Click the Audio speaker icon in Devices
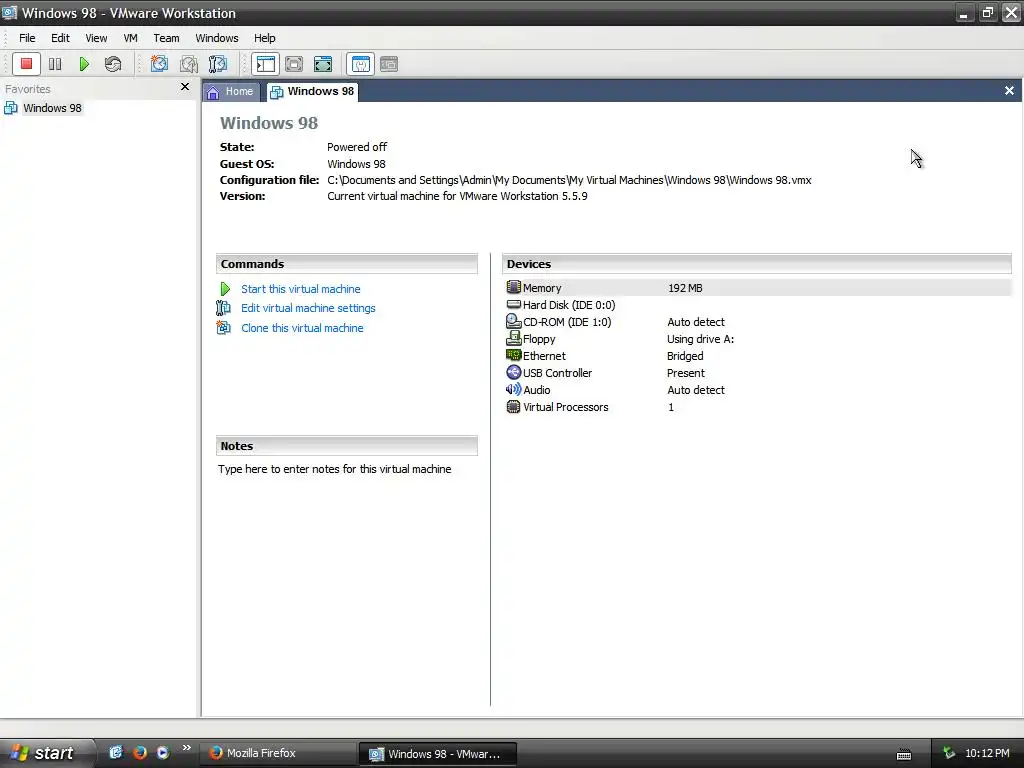Image resolution: width=1024 pixels, height=768 pixels. click(x=513, y=389)
